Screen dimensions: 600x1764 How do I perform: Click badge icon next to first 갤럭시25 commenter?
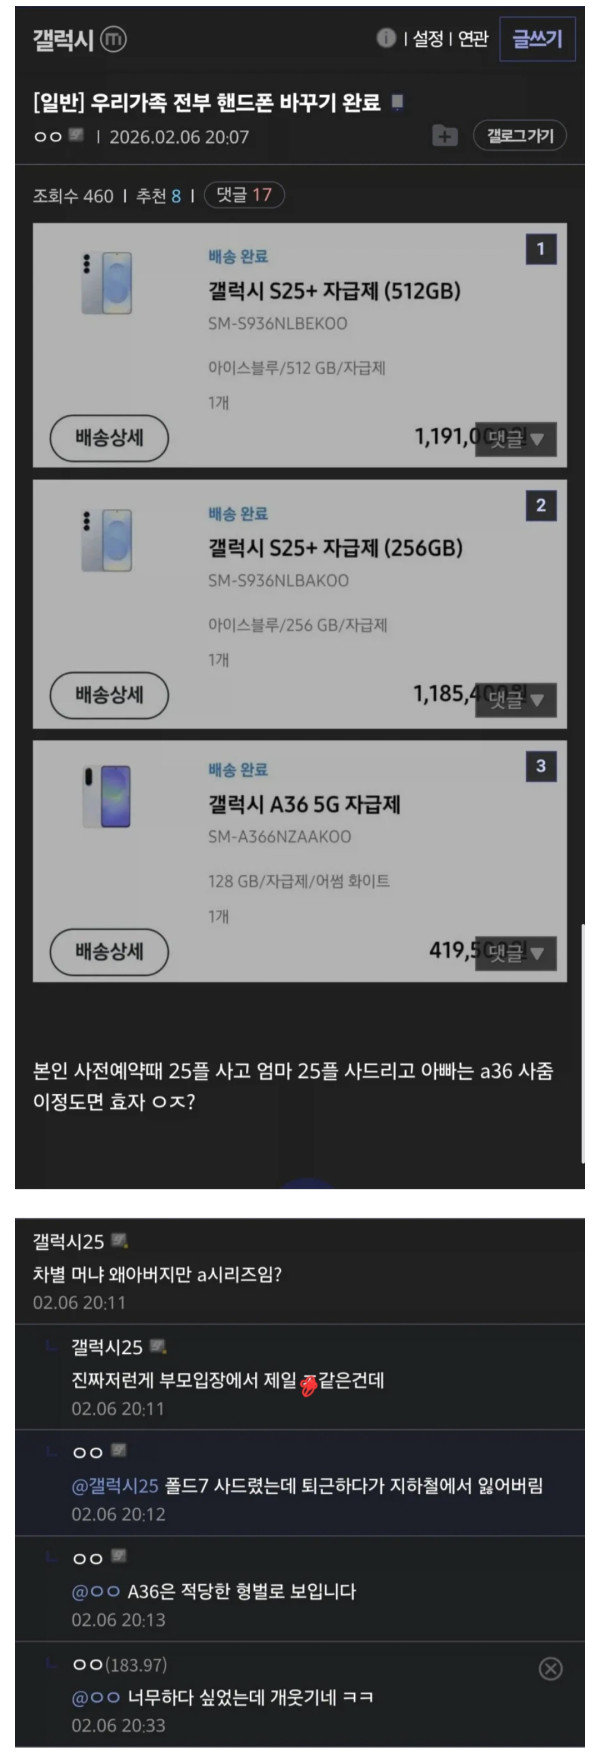(120, 1241)
